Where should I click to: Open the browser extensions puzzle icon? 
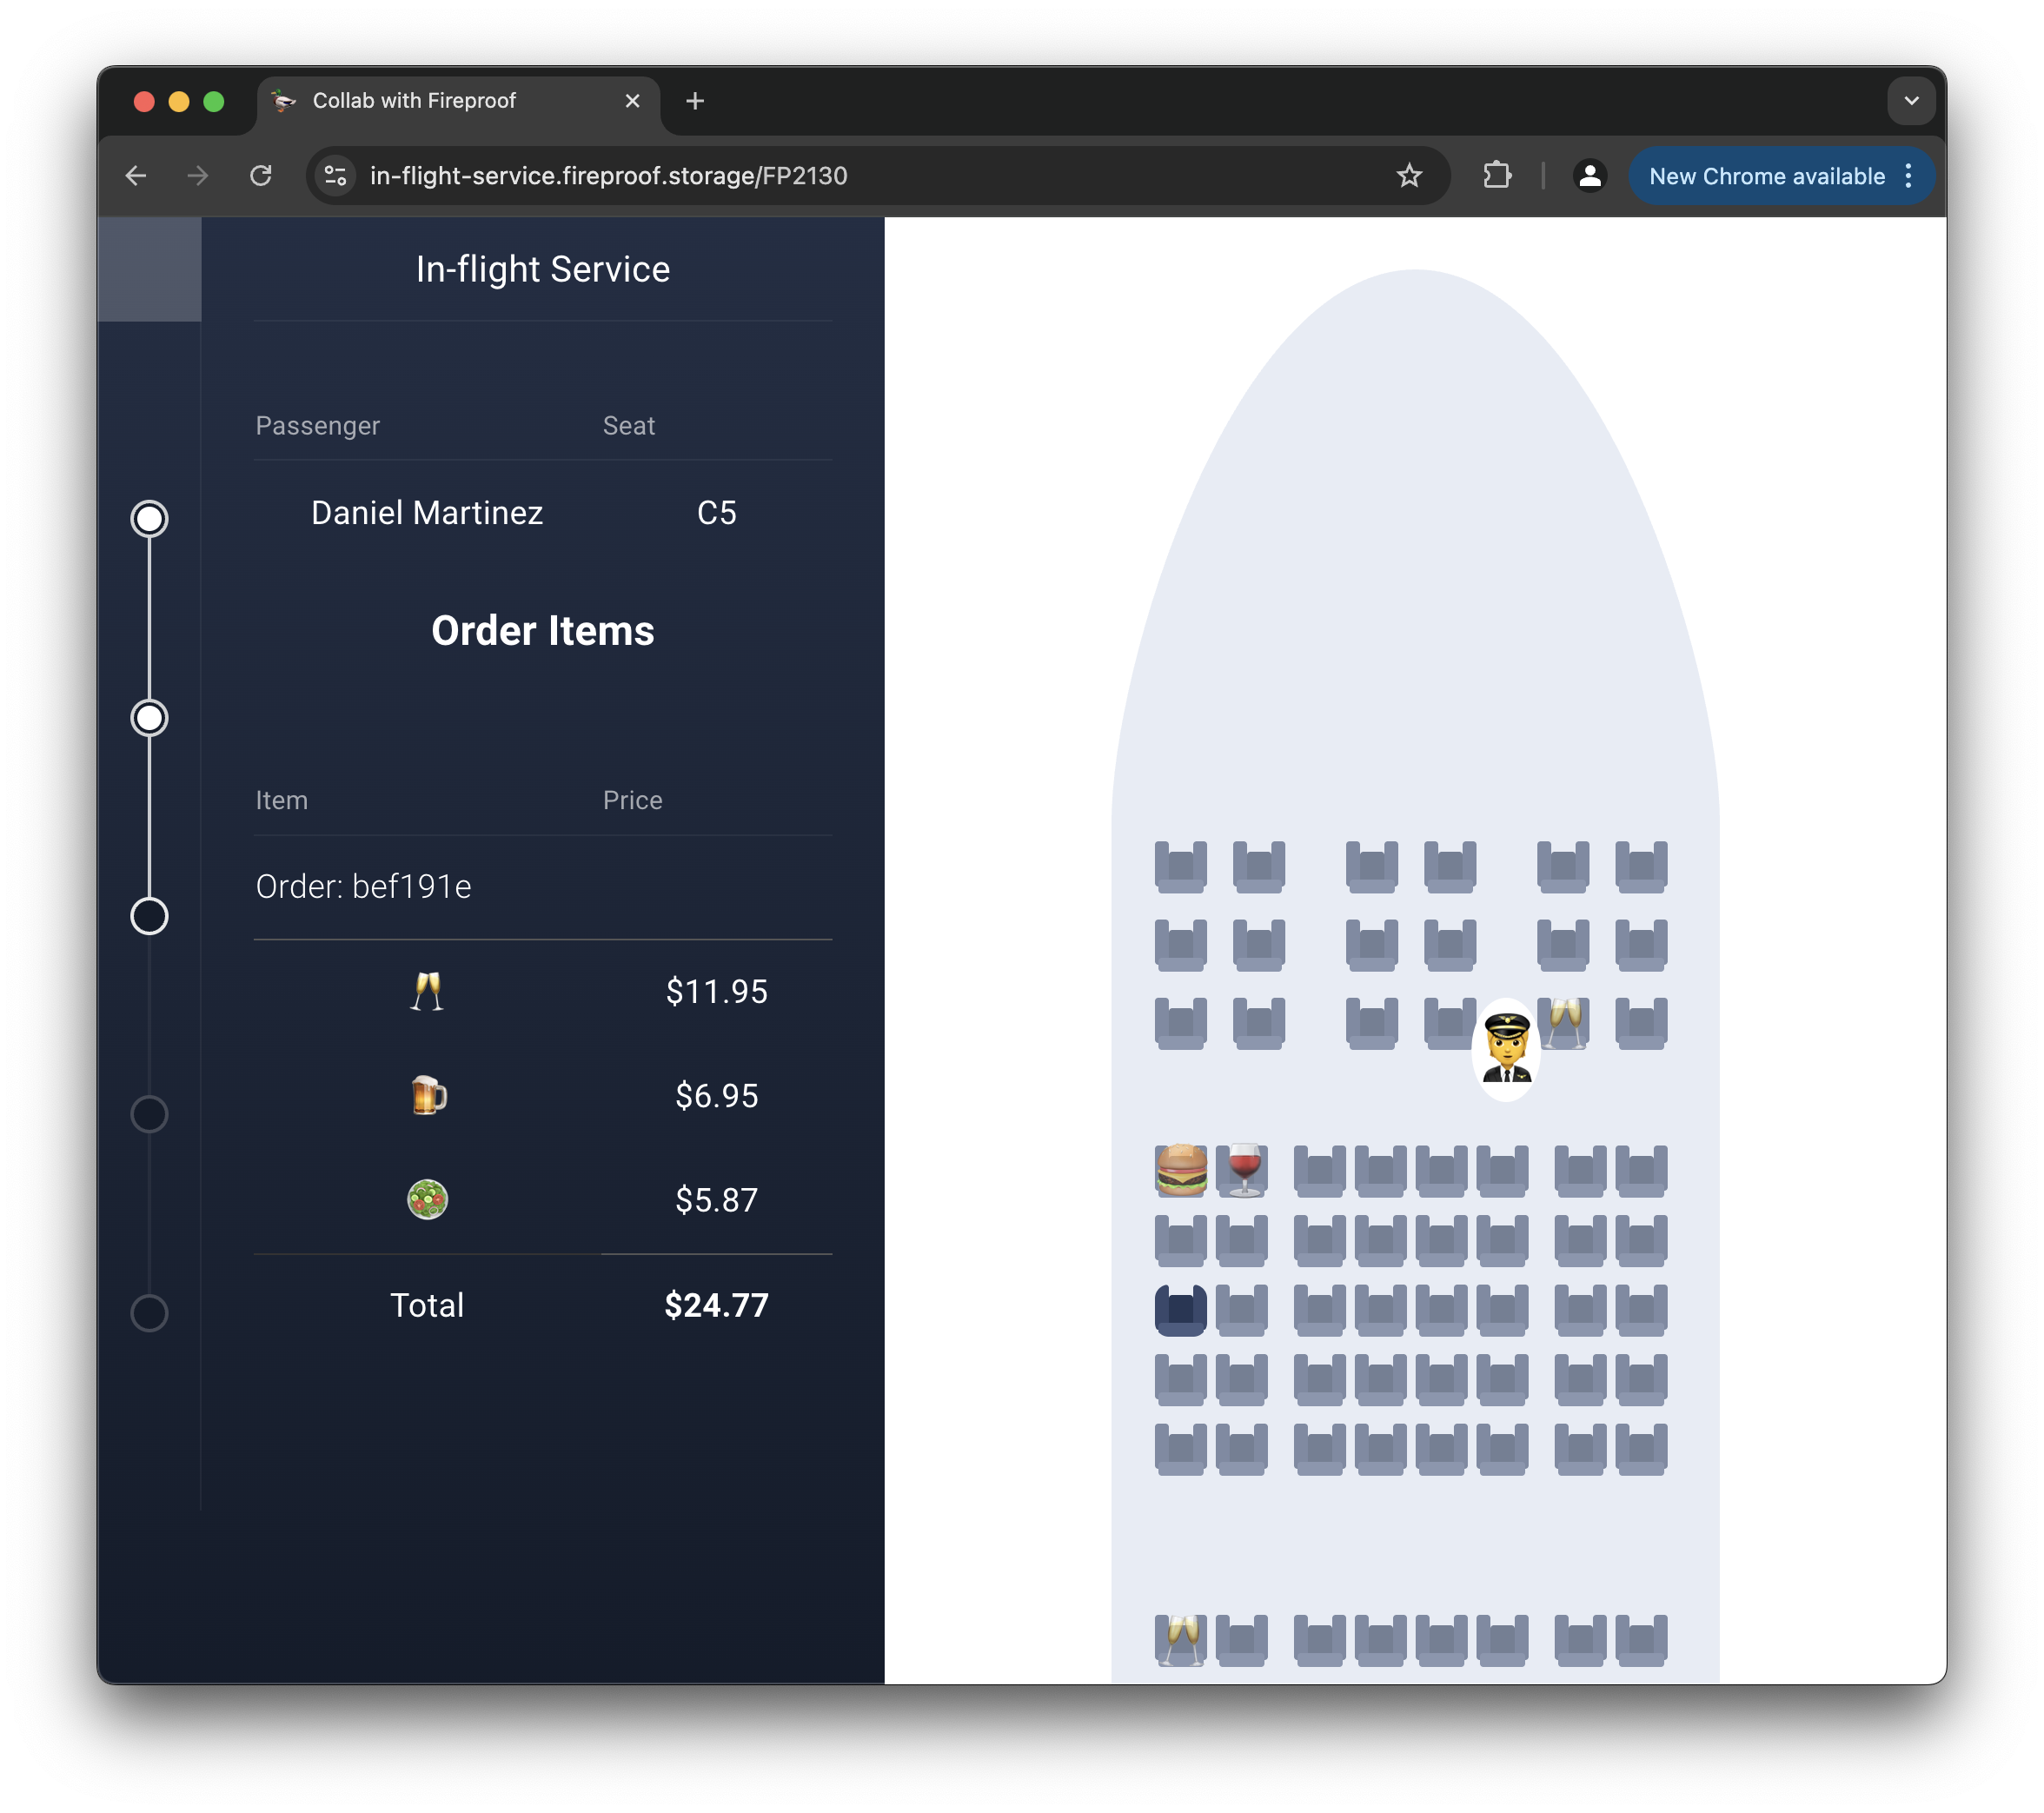[x=1497, y=176]
